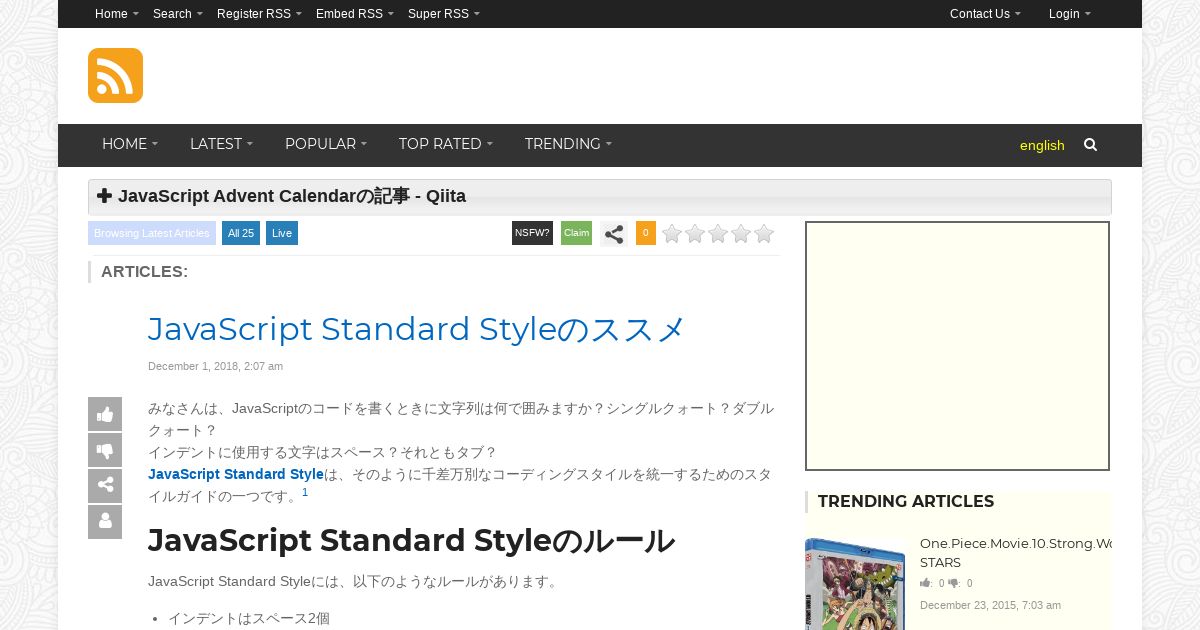Click bullet text インデントはスペース2個
Viewport: 1200px width, 630px height.
tap(249, 618)
